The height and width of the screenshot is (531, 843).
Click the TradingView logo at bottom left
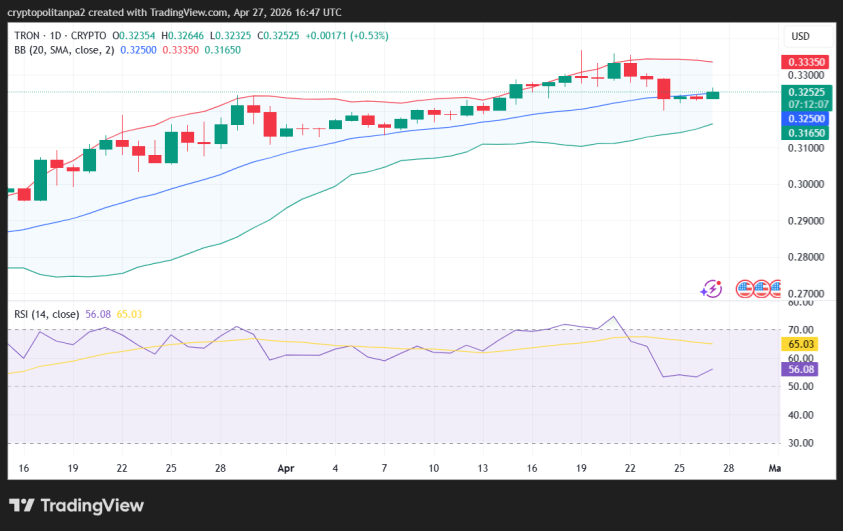(77, 506)
